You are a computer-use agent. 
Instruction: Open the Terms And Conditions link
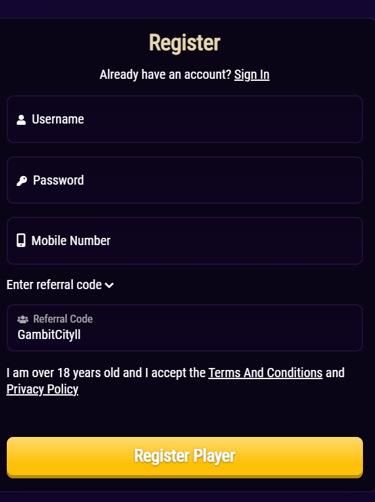pyautogui.click(x=265, y=373)
